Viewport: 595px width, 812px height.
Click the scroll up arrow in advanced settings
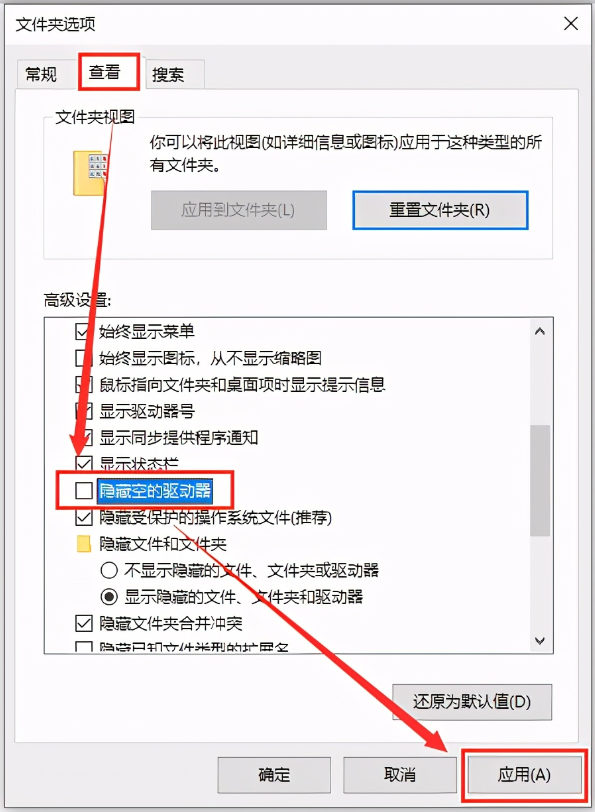540,331
